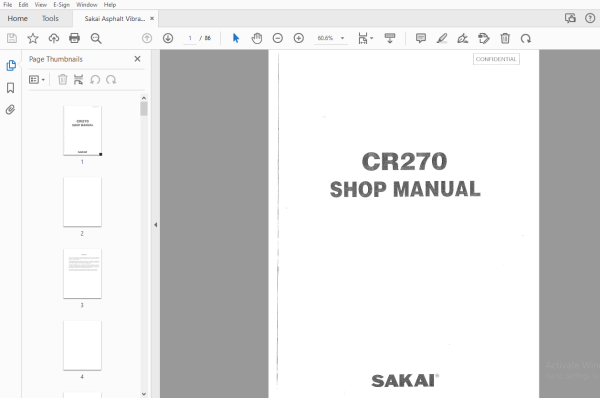Print the document with the printer icon
This screenshot has width=600, height=398.
[74, 38]
